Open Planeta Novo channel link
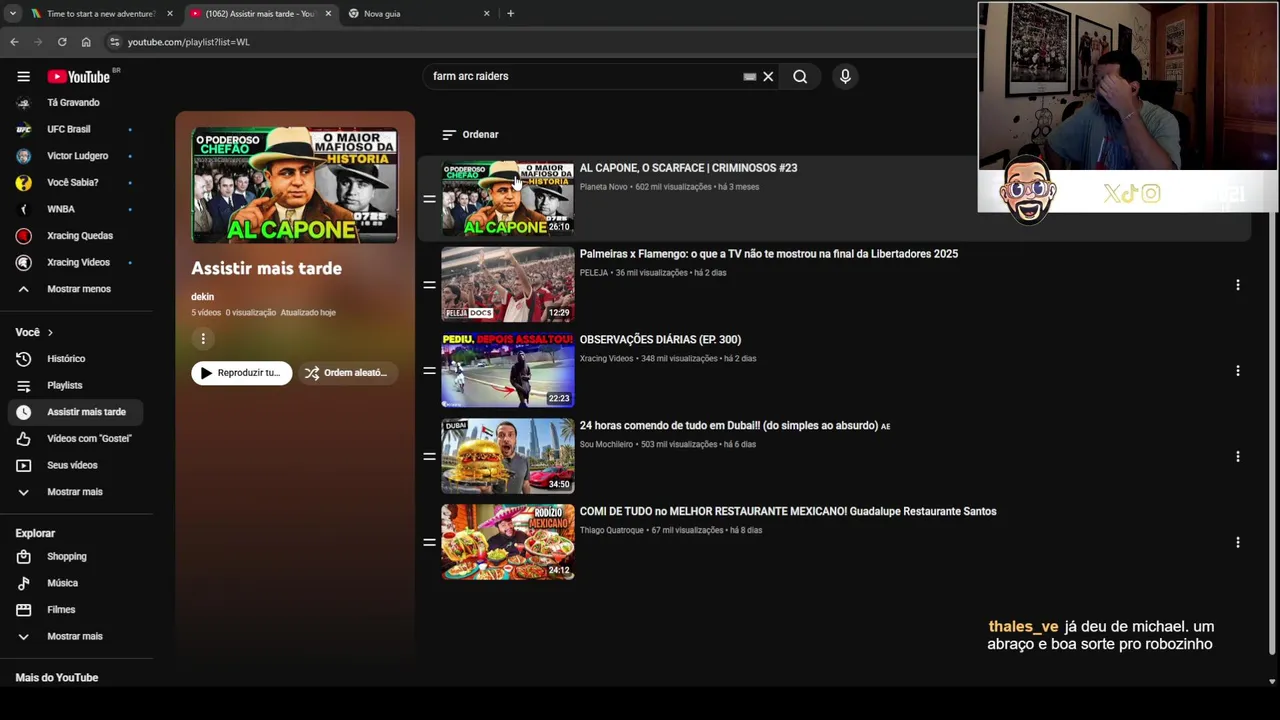1280x720 pixels. point(604,187)
